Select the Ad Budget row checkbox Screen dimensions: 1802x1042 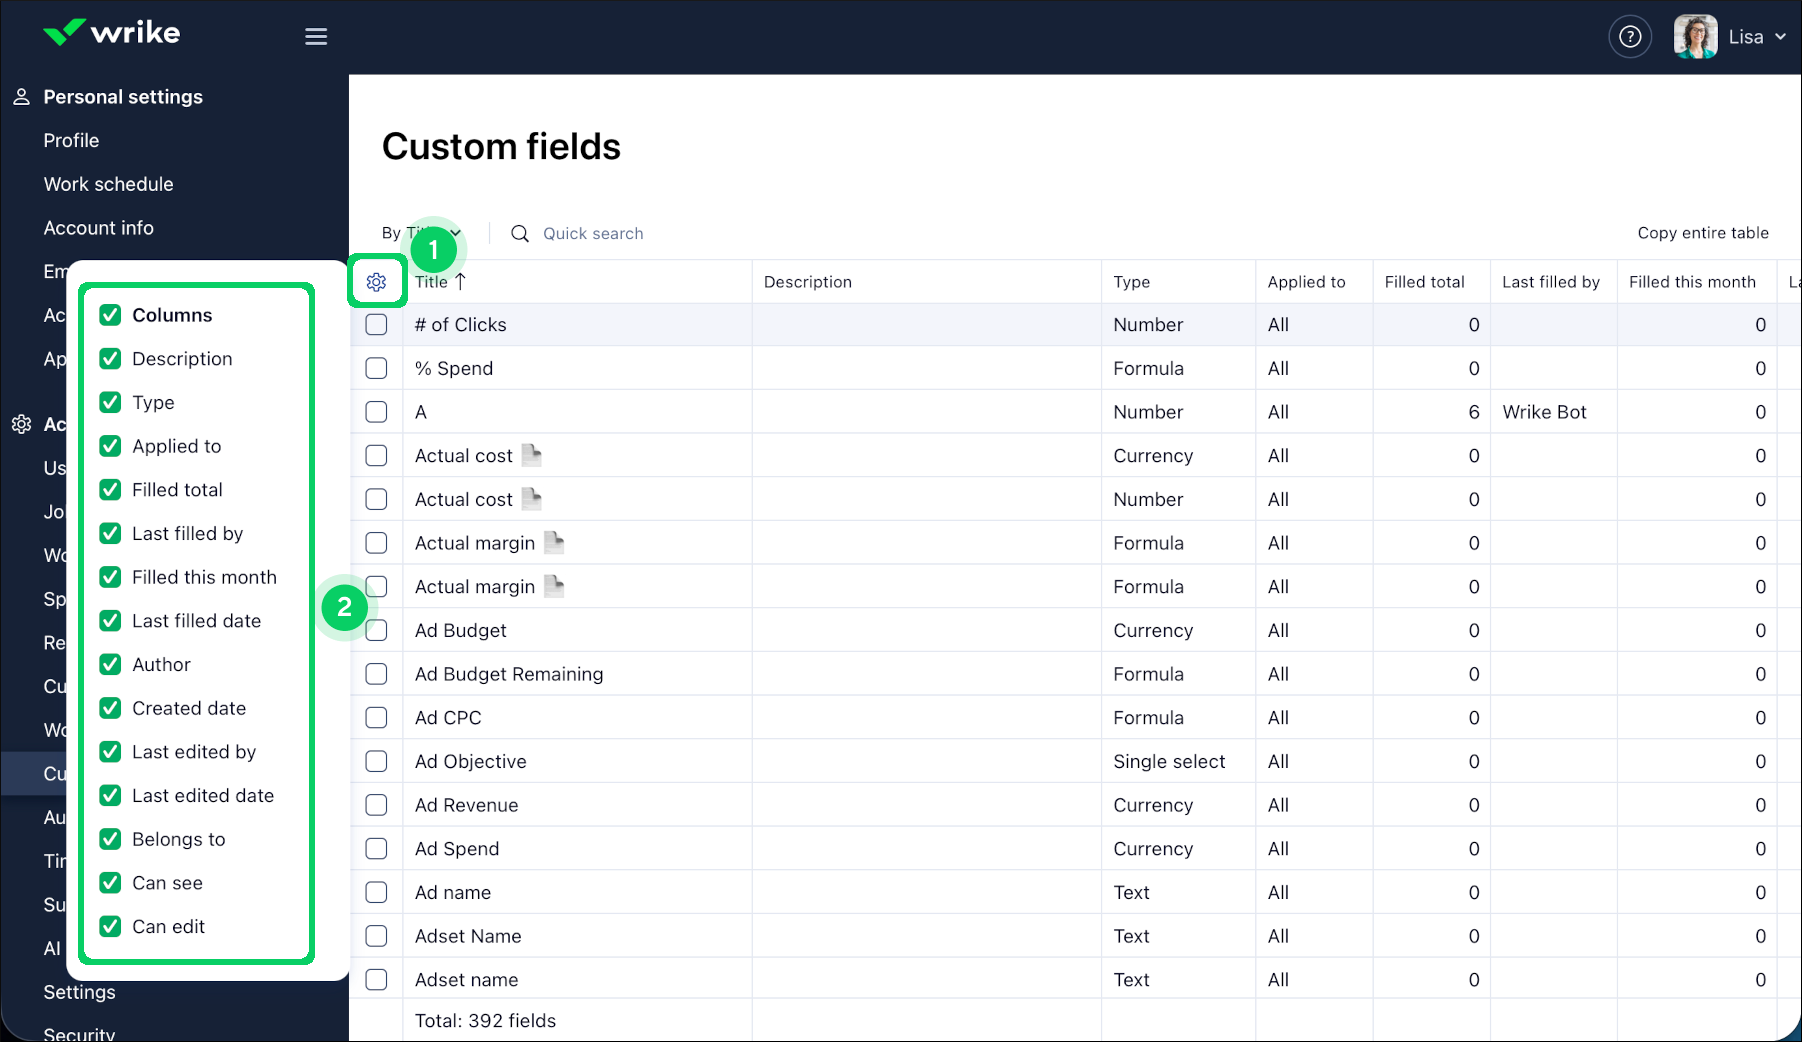pyautogui.click(x=377, y=631)
